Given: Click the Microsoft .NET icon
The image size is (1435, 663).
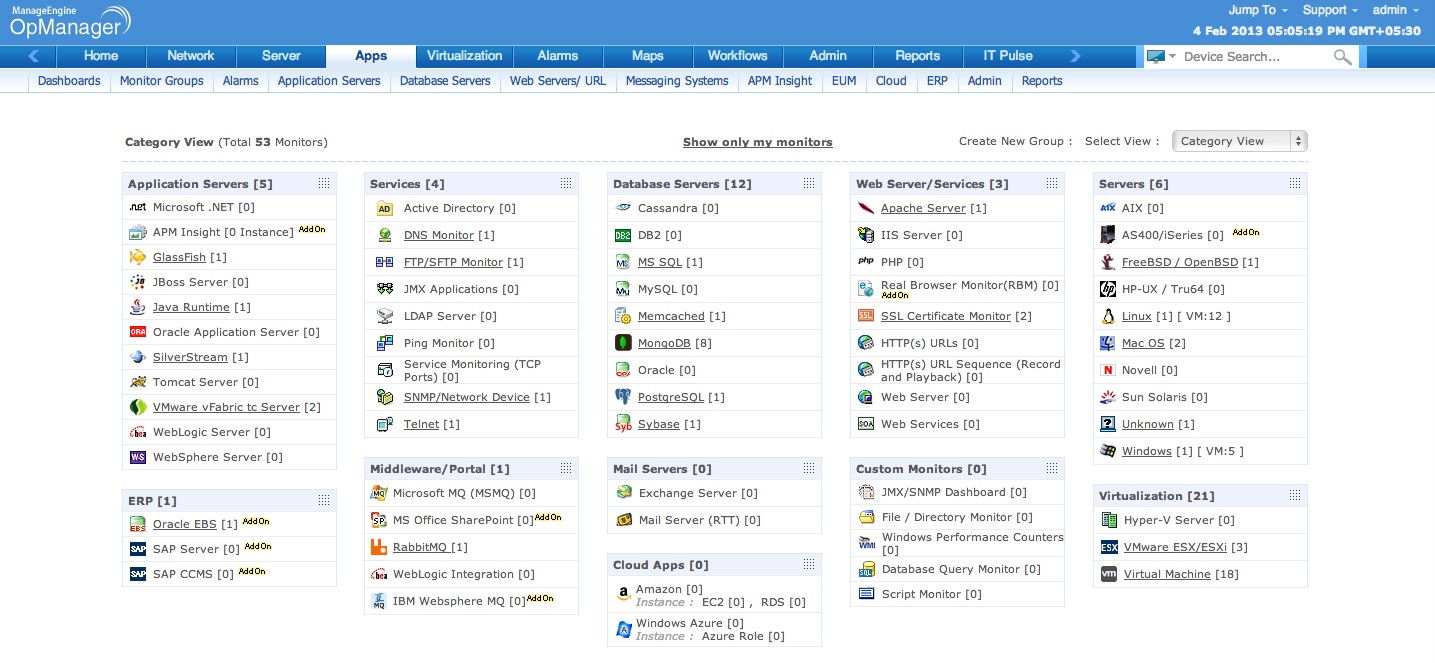Looking at the screenshot, I should pos(138,208).
